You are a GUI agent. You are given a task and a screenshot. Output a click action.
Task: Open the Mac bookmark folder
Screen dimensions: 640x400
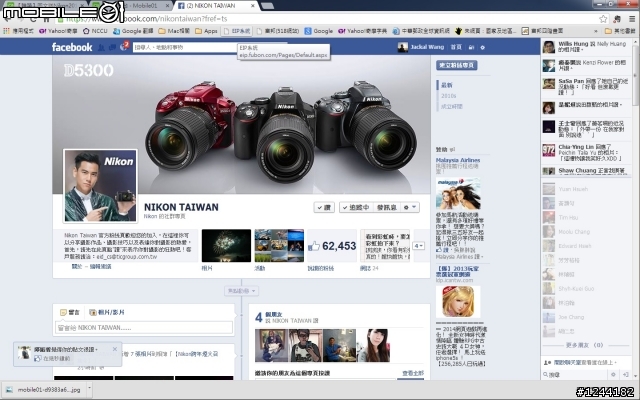click(173, 31)
